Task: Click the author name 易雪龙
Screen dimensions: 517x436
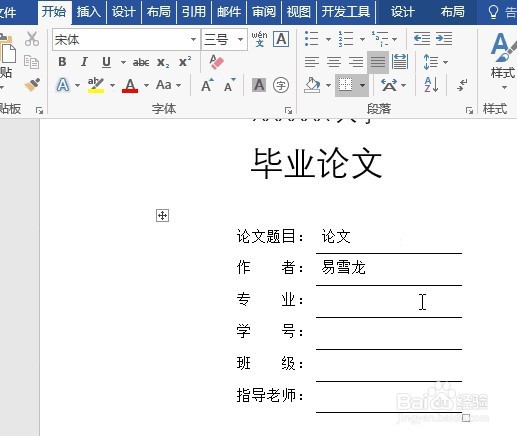Action: [343, 268]
